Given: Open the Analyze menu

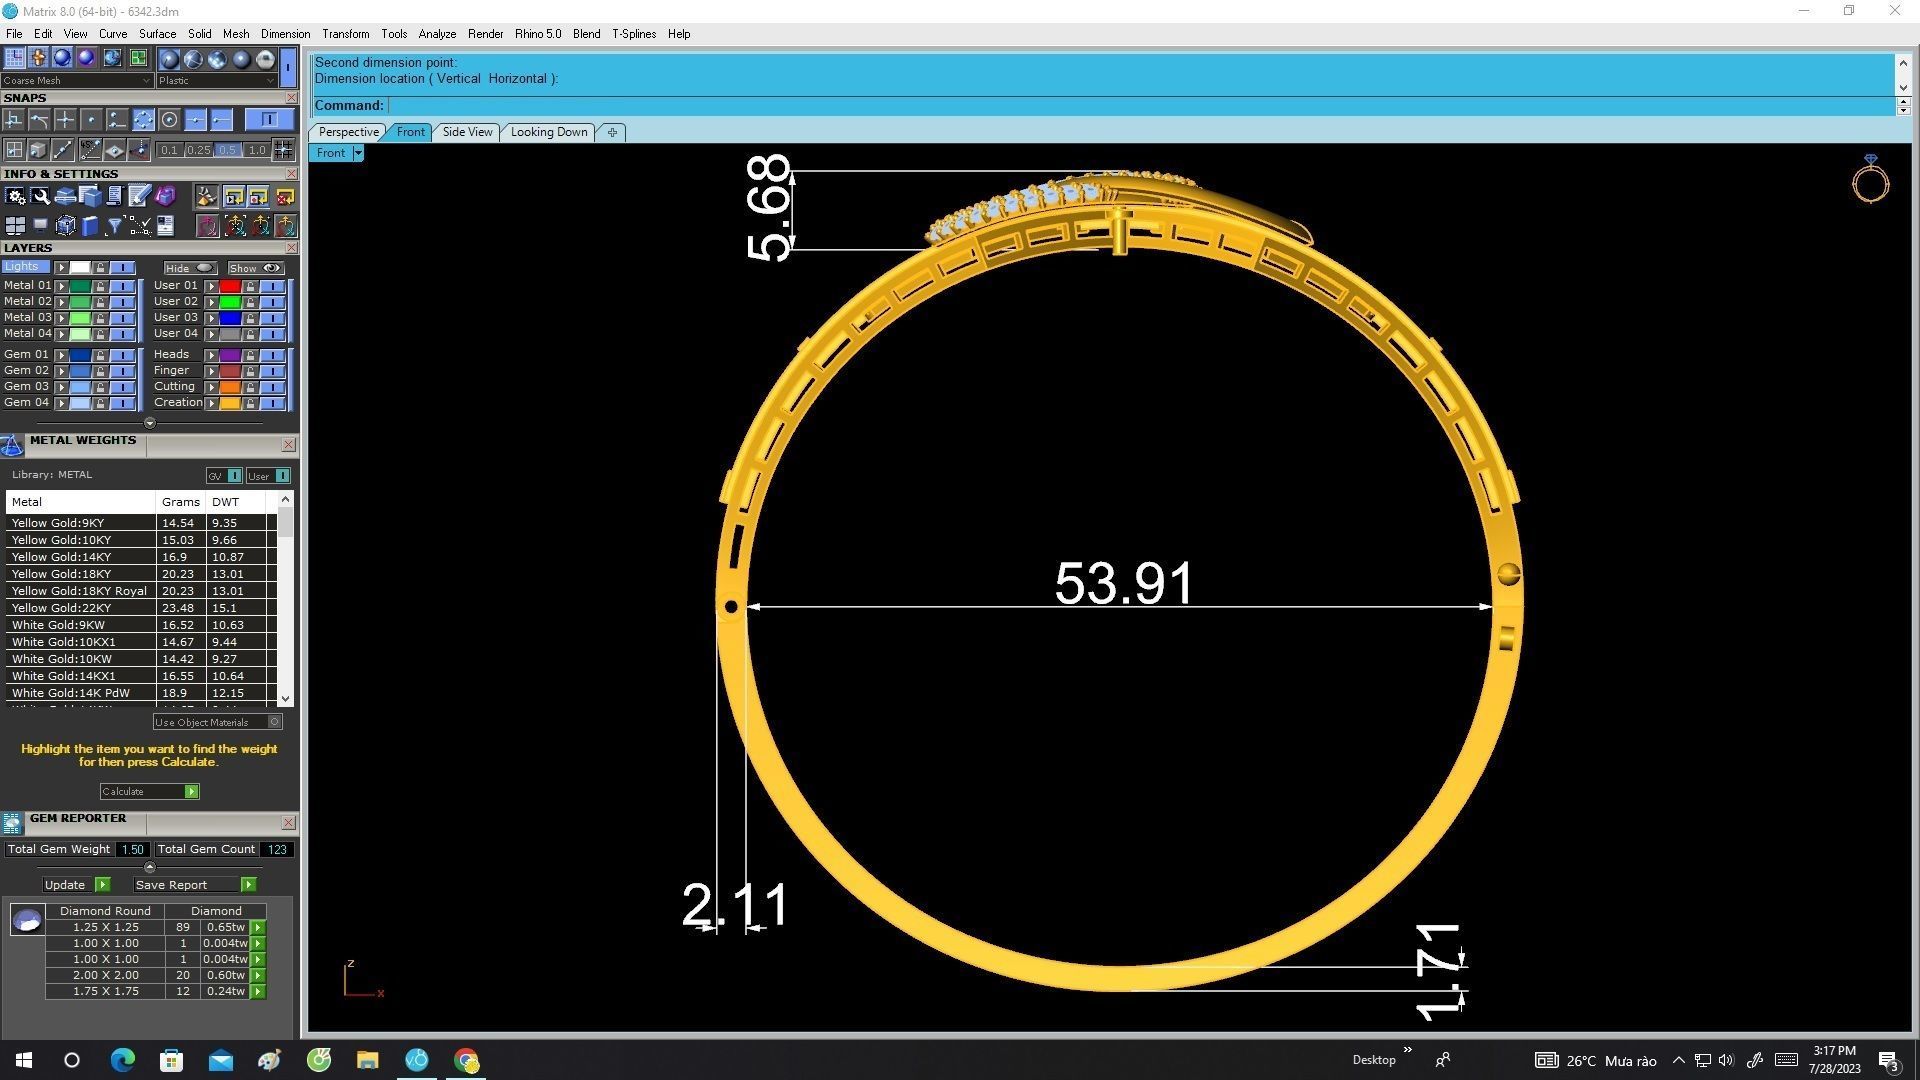Looking at the screenshot, I should tap(437, 34).
